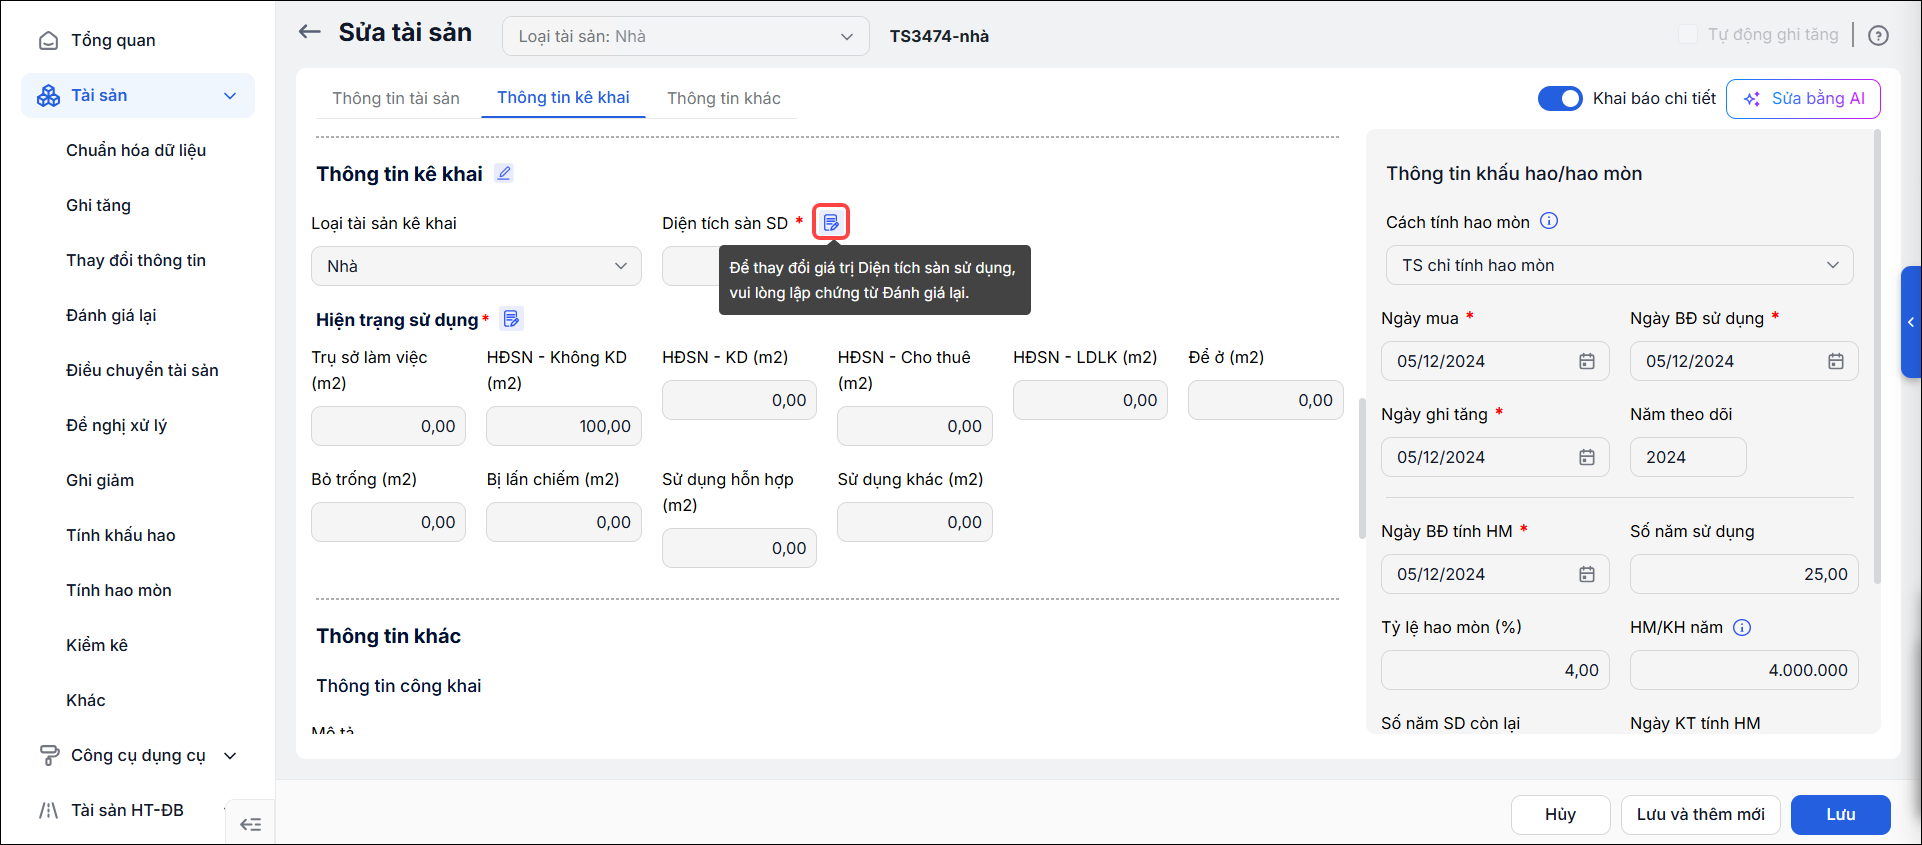The width and height of the screenshot is (1922, 845).
Task: Click the HM/KH năm field 4.000.000
Action: pyautogui.click(x=1744, y=670)
